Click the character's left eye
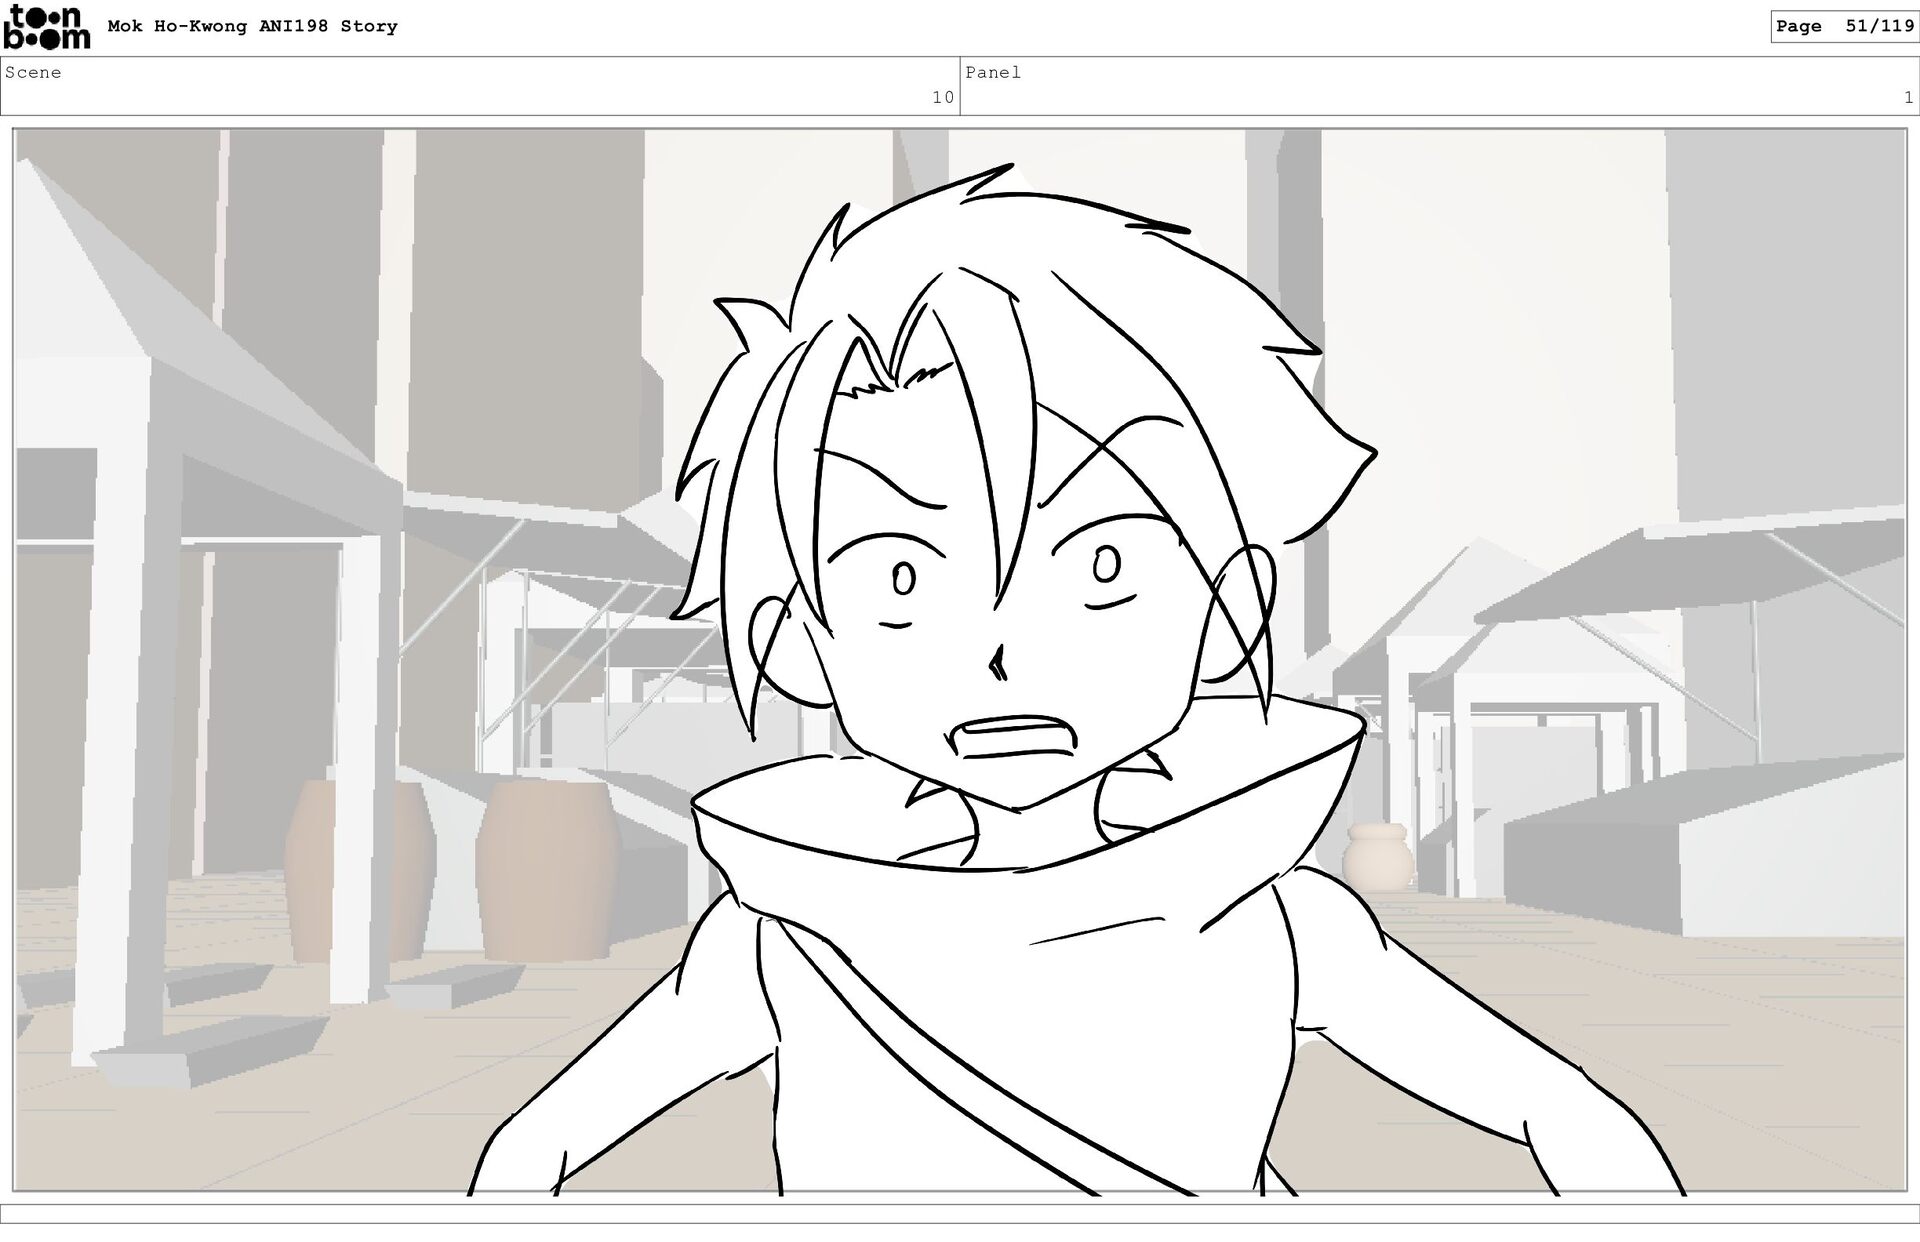 (x=903, y=579)
